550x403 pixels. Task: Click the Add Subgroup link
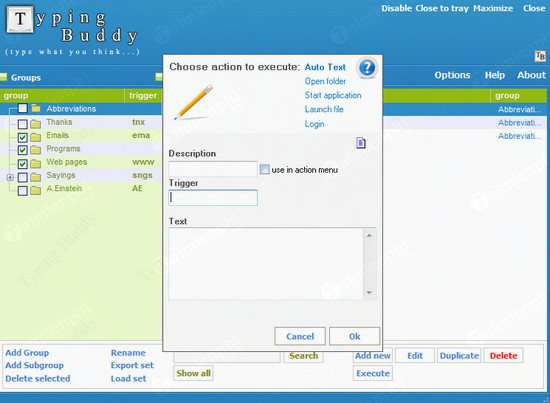click(34, 365)
